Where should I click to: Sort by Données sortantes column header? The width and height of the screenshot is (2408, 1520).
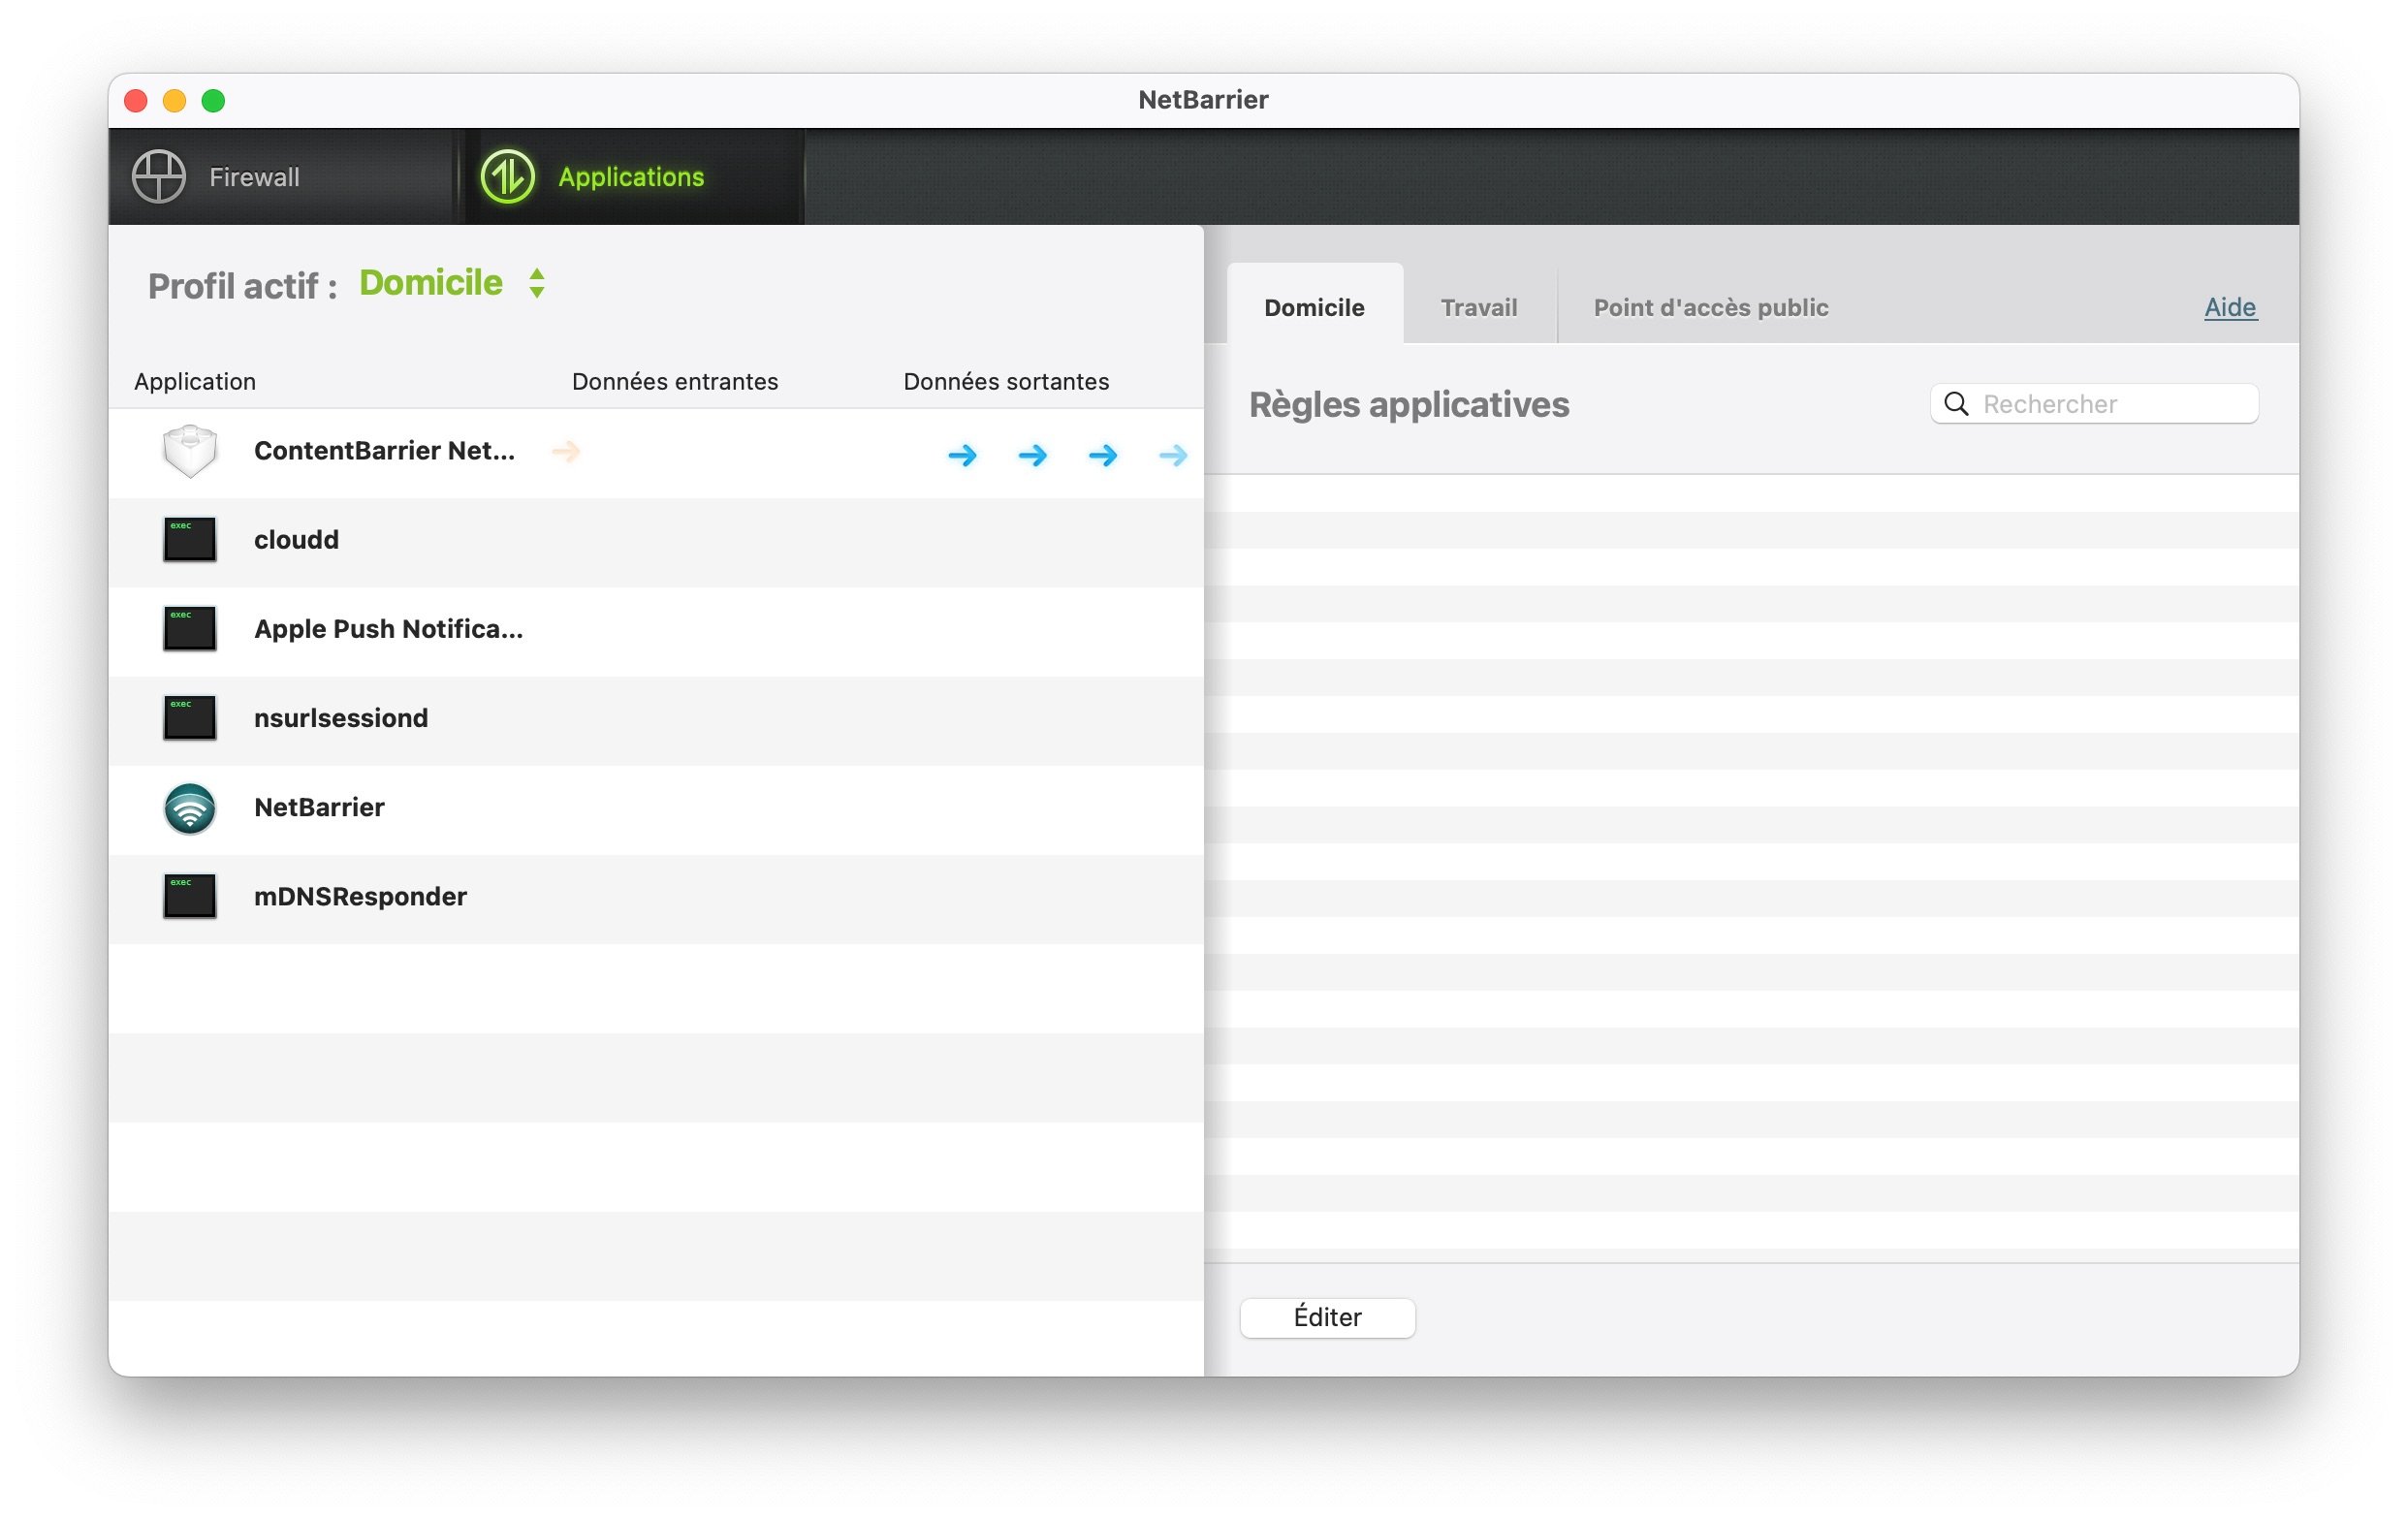(x=1005, y=382)
